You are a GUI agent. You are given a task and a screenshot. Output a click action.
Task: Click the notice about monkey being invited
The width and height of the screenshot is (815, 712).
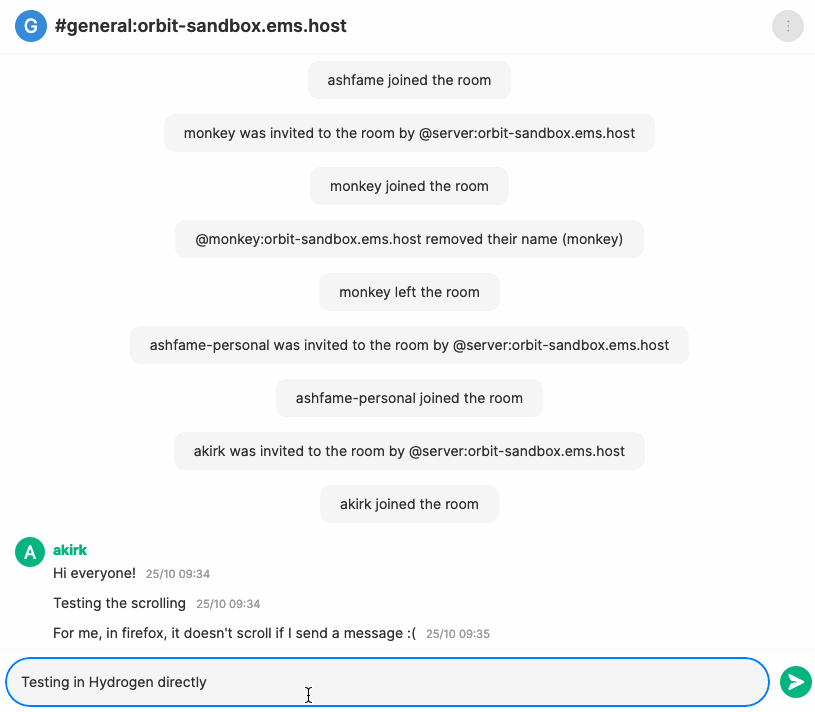408,132
